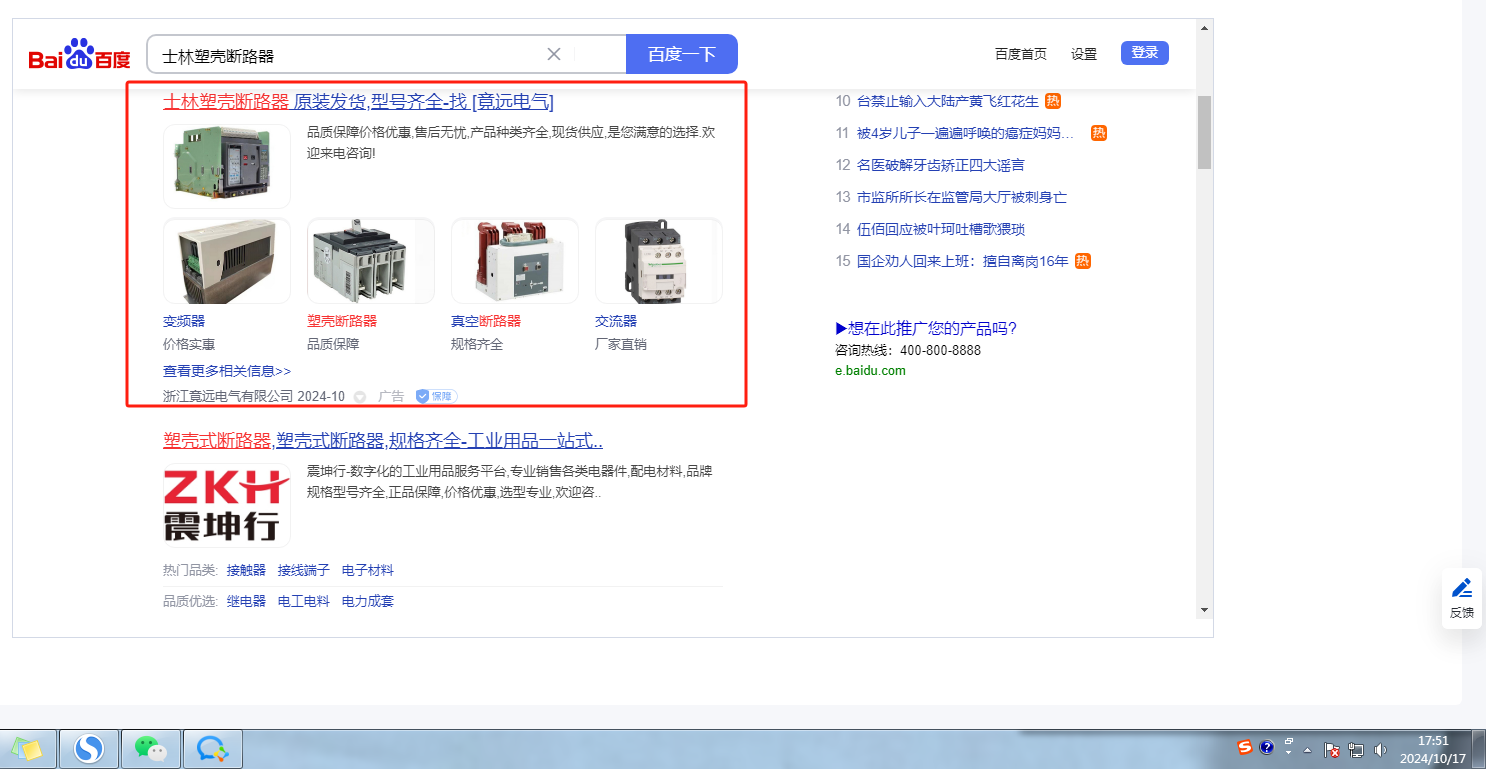The height and width of the screenshot is (769, 1486).
Task: Click the 百度一下 search button
Action: pyautogui.click(x=682, y=54)
